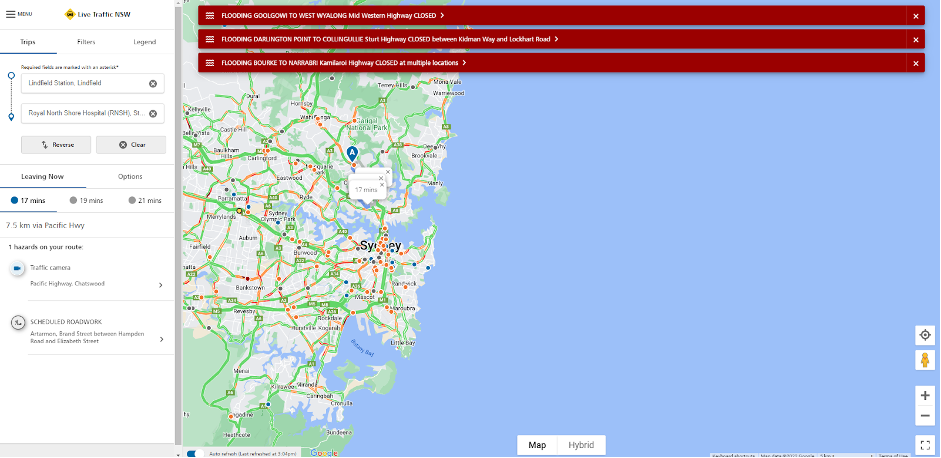Click the Clear trip button
The height and width of the screenshot is (458, 941).
[131, 145]
